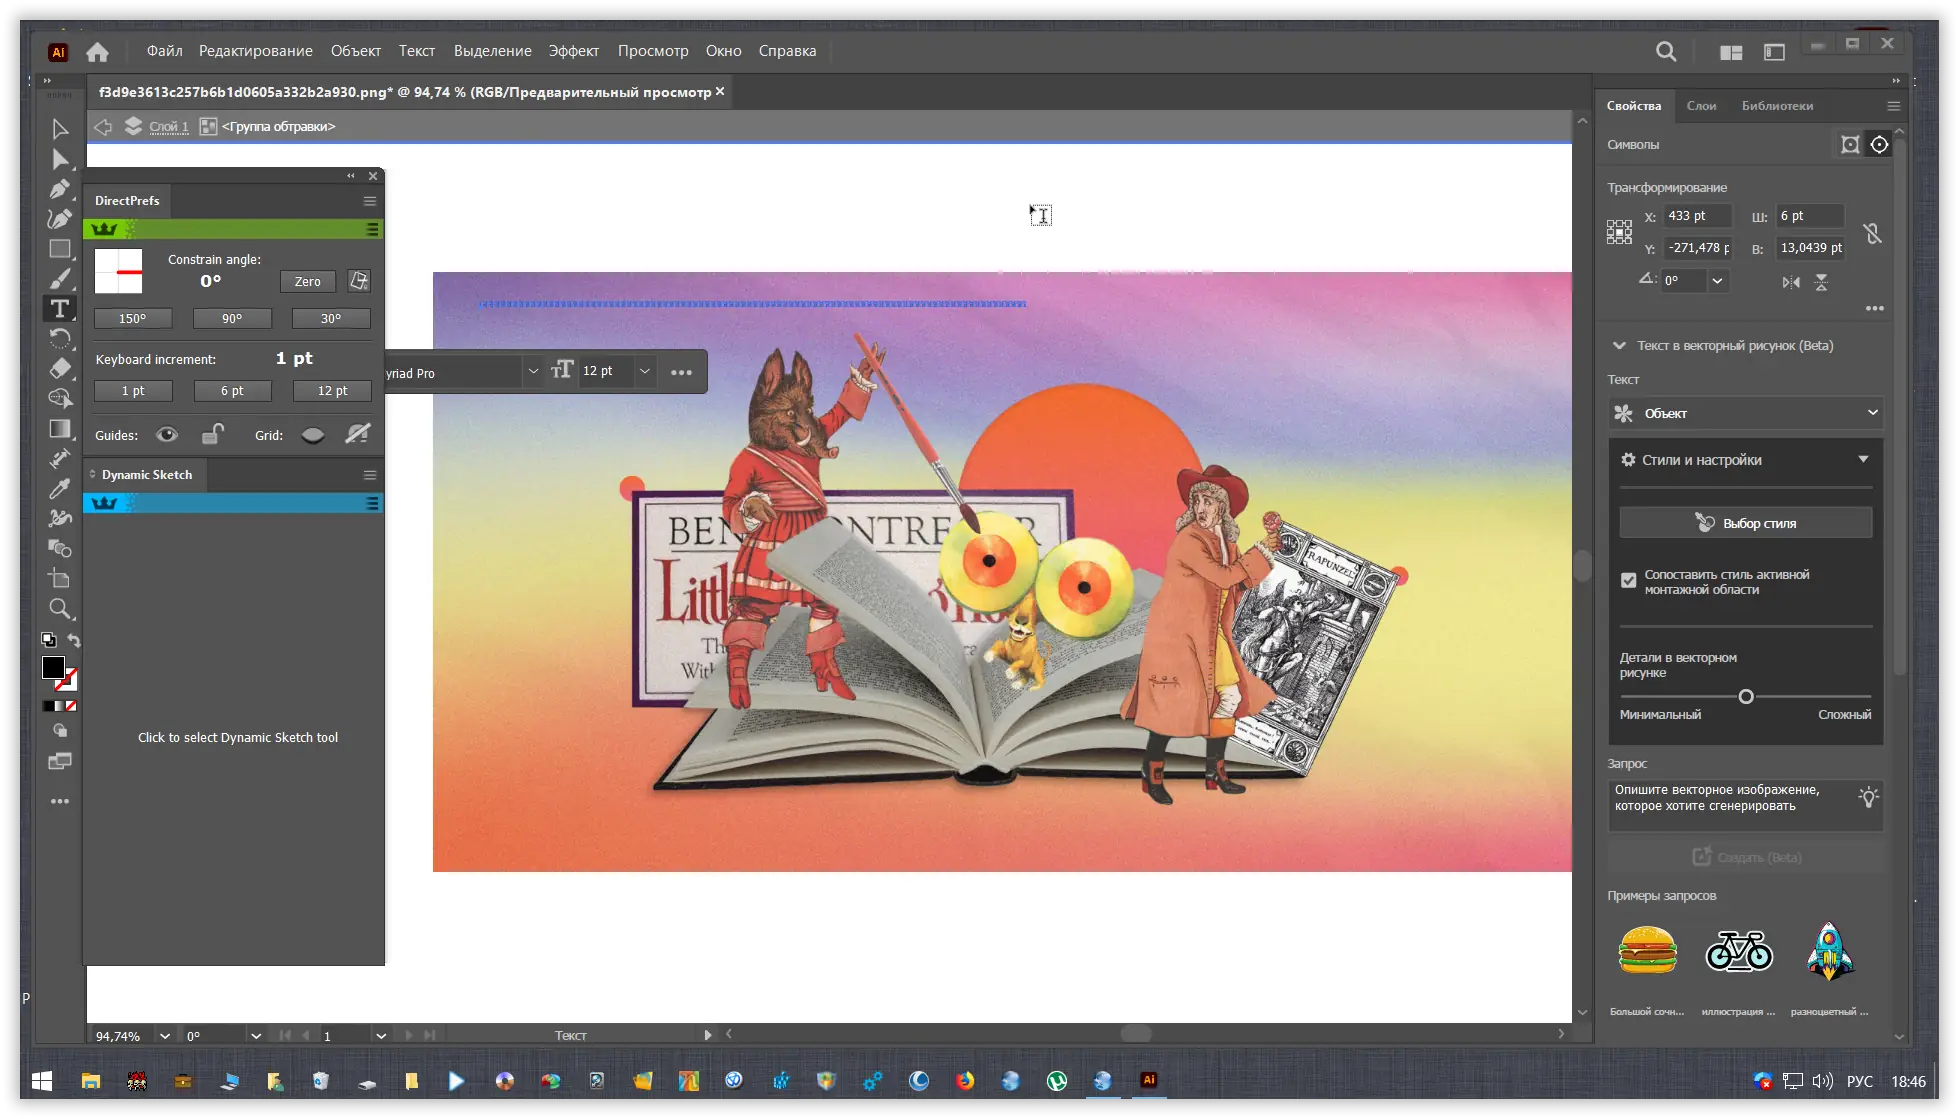Uncheck match active artboard style checkbox
This screenshot has width=1959, height=1119.
pos(1628,581)
